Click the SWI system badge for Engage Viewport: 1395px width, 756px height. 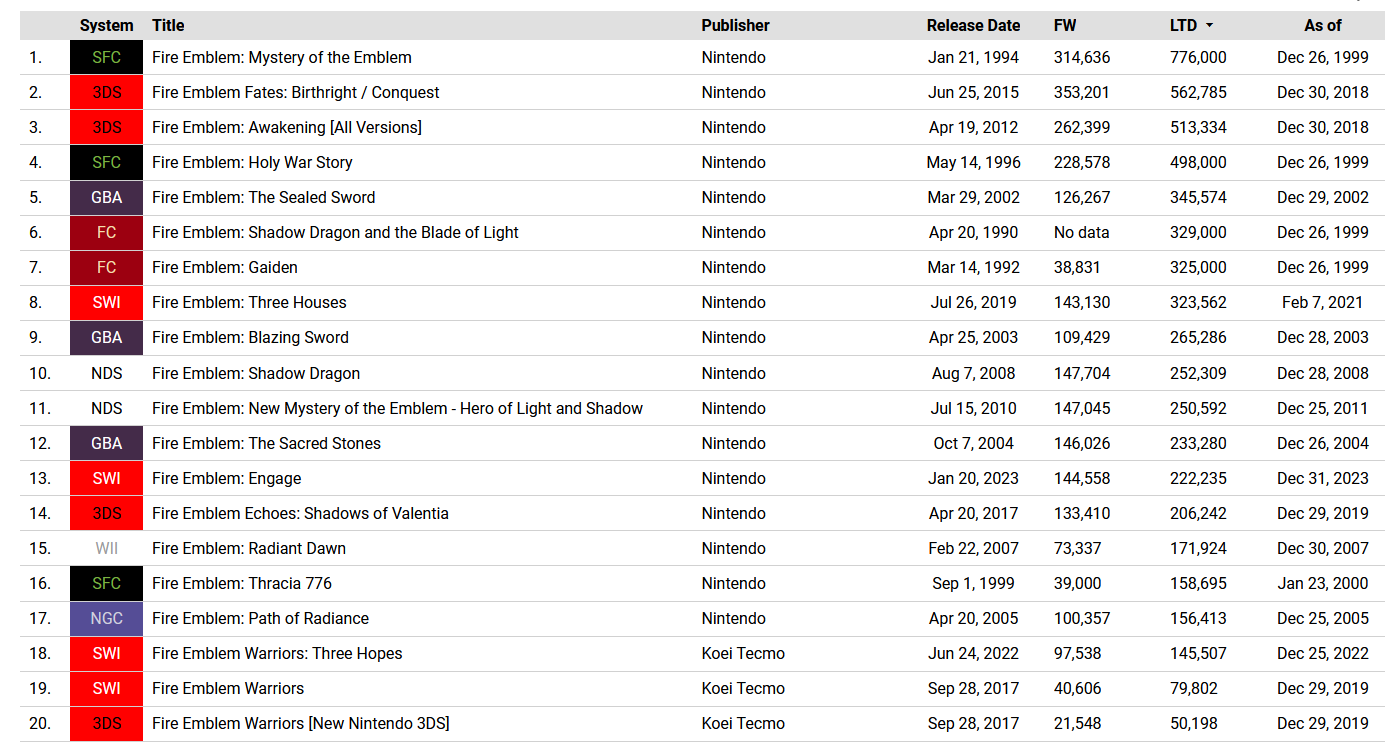(x=106, y=479)
